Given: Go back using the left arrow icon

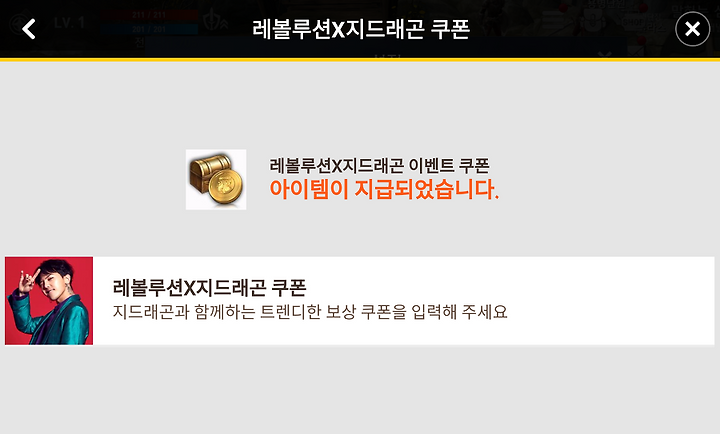Looking at the screenshot, I should pyautogui.click(x=29, y=29).
